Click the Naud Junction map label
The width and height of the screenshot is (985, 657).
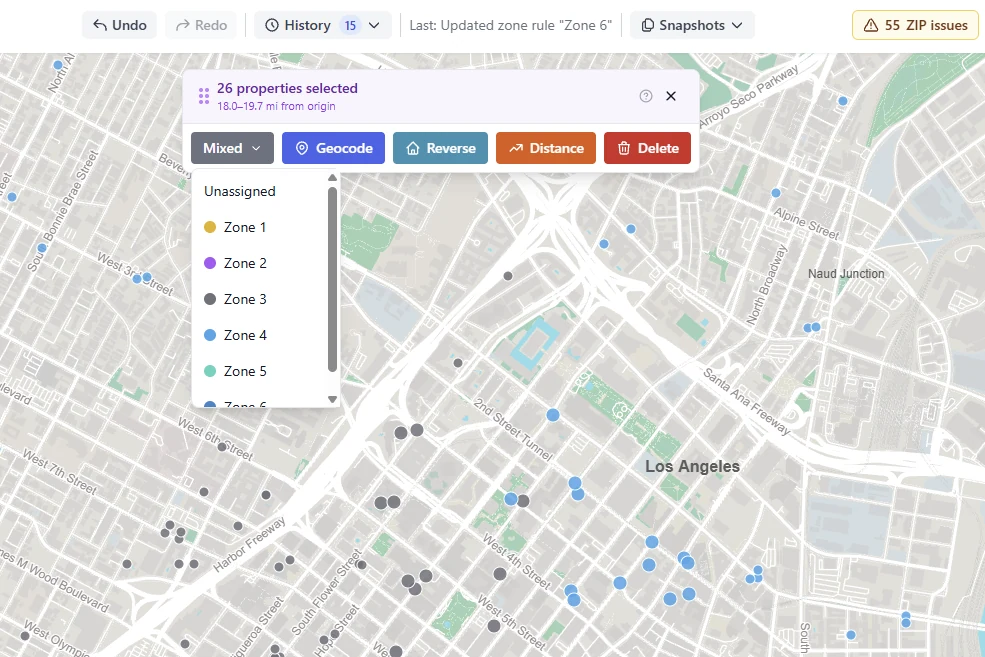point(846,274)
